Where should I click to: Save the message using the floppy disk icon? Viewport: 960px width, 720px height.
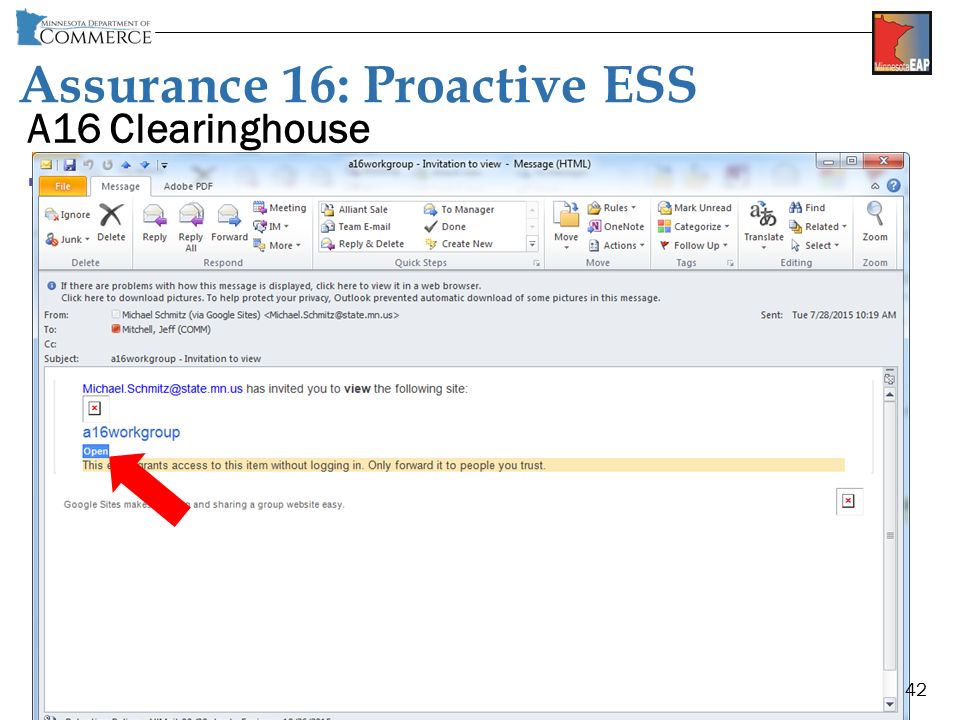coord(69,165)
